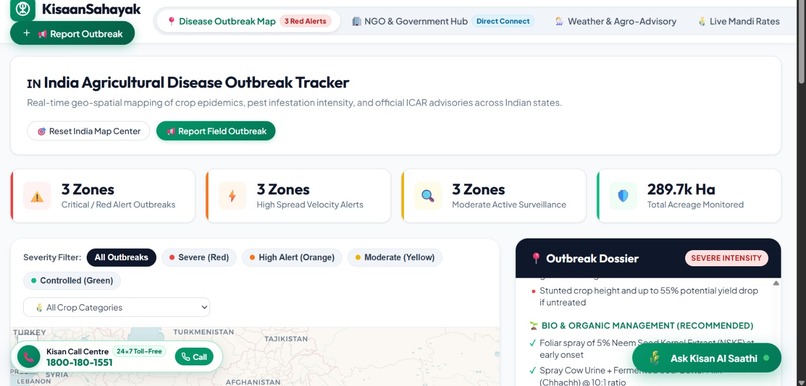This screenshot has height=386, width=806.
Task: Click the 289.7k Ha value
Action: point(681,189)
